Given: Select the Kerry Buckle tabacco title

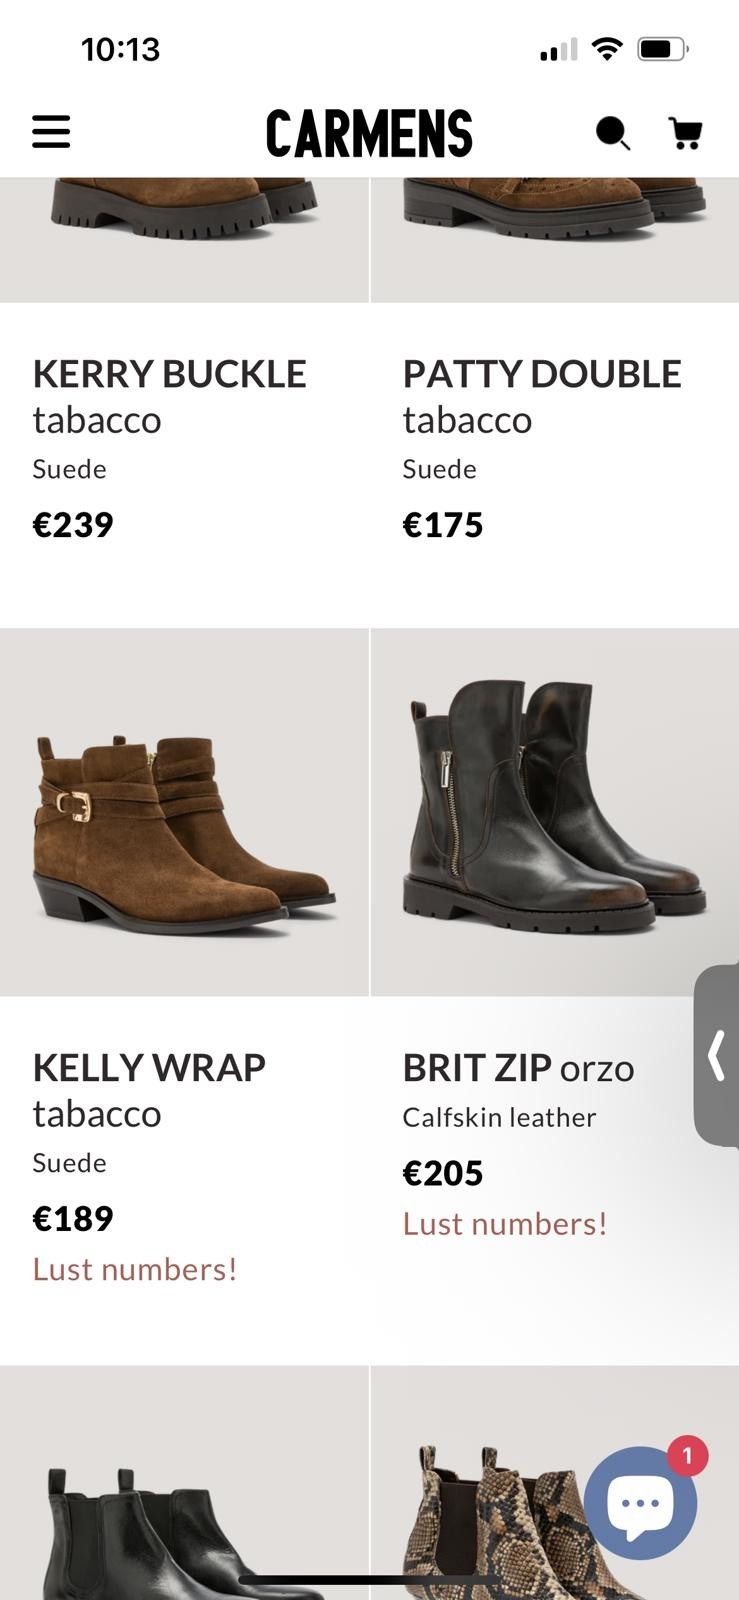Looking at the screenshot, I should [169, 396].
